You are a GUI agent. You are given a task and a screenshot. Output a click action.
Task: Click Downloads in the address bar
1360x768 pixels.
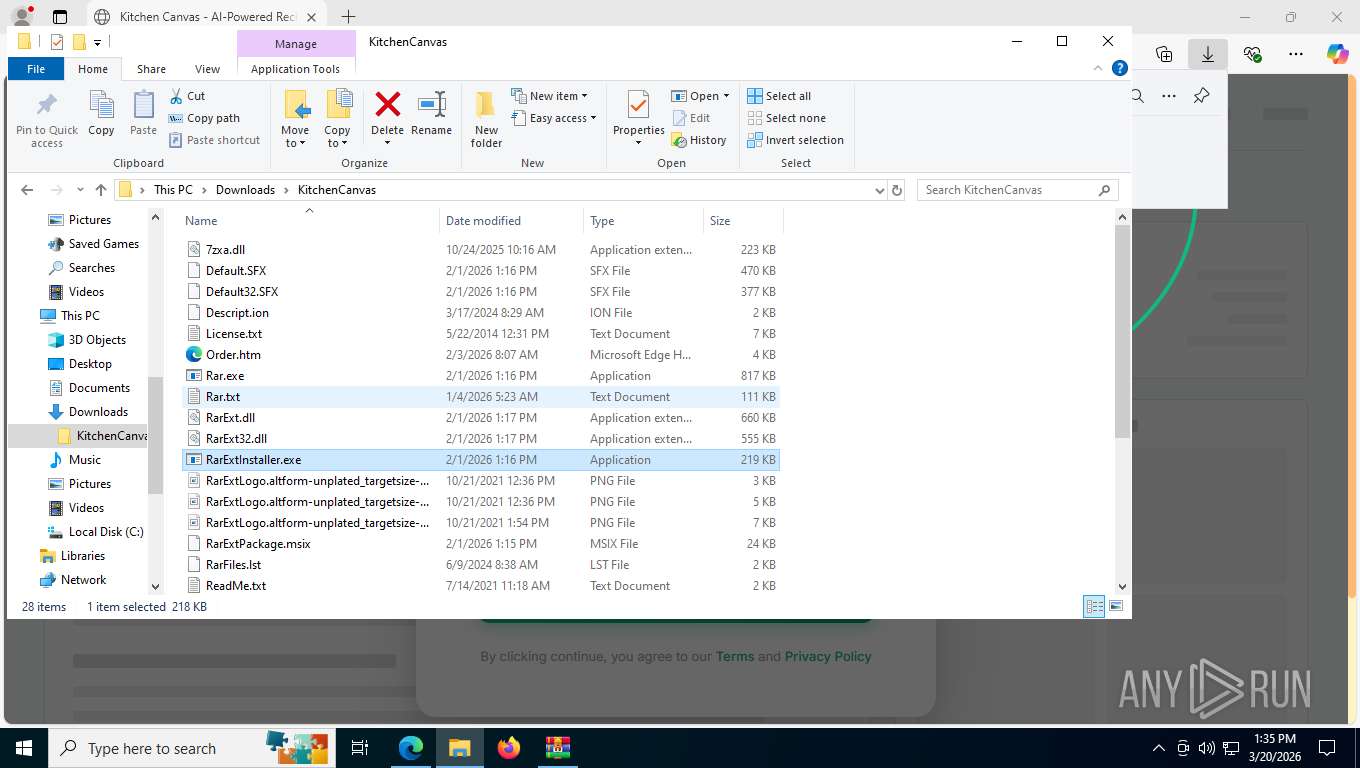(245, 190)
